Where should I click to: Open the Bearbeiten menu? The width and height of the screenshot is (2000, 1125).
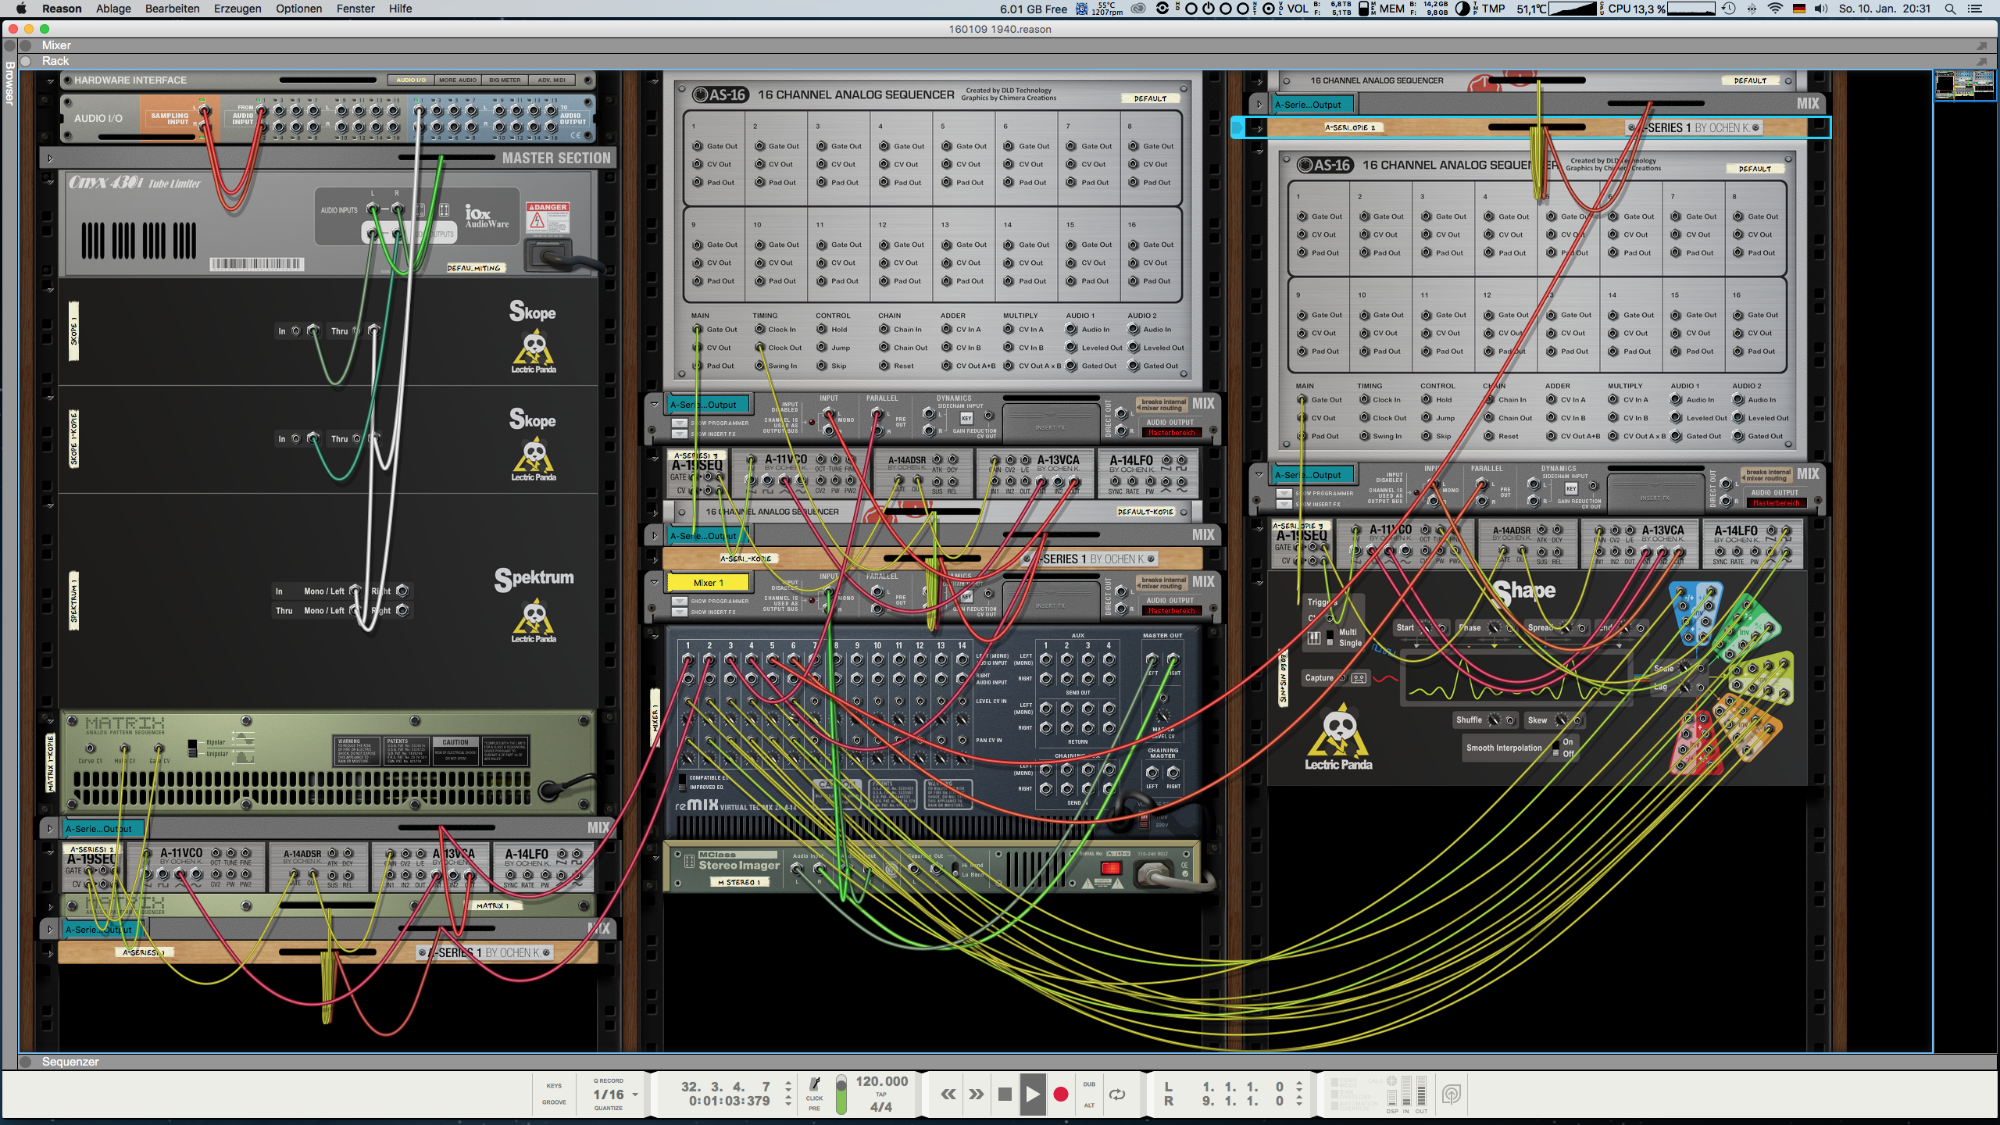pos(172,9)
